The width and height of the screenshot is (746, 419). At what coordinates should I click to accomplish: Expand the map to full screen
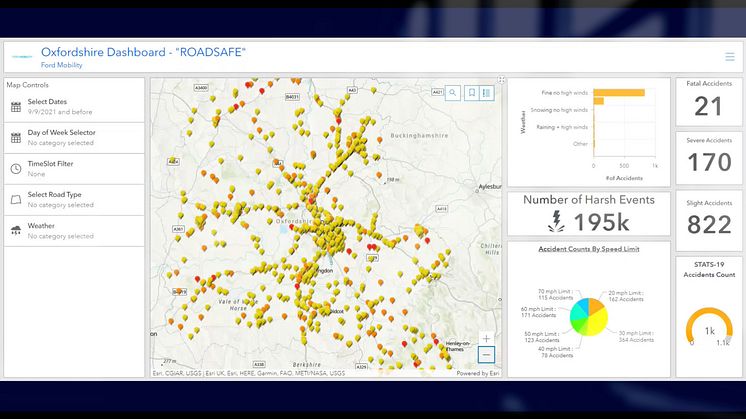[501, 79]
